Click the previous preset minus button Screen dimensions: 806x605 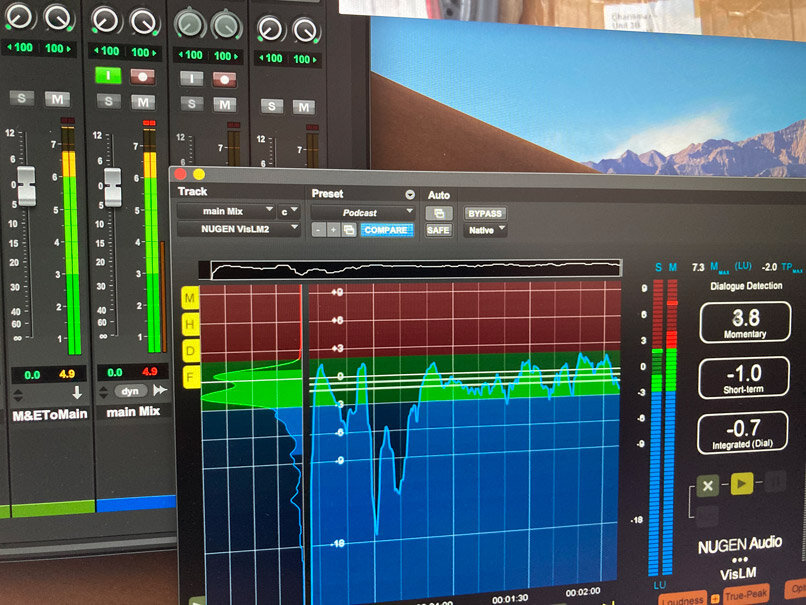319,229
